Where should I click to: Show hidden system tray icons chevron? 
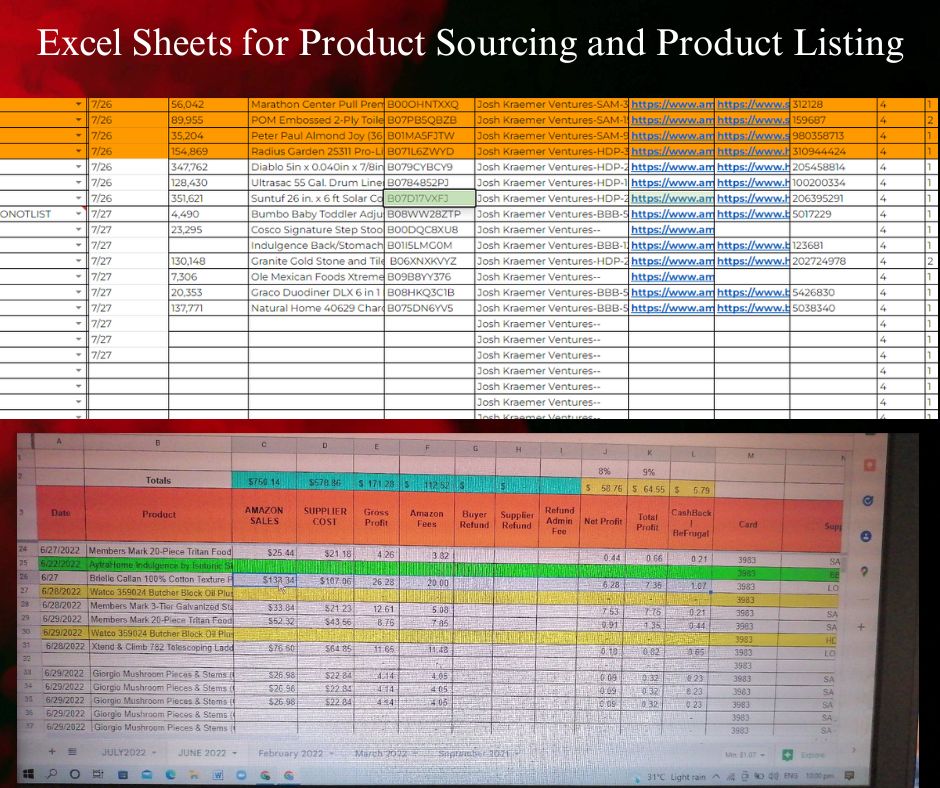click(x=716, y=777)
